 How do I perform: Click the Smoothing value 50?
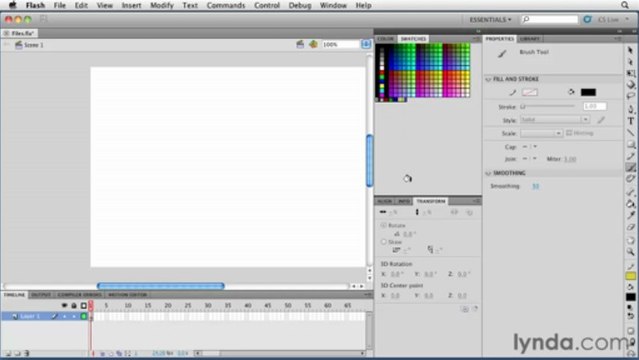click(535, 186)
